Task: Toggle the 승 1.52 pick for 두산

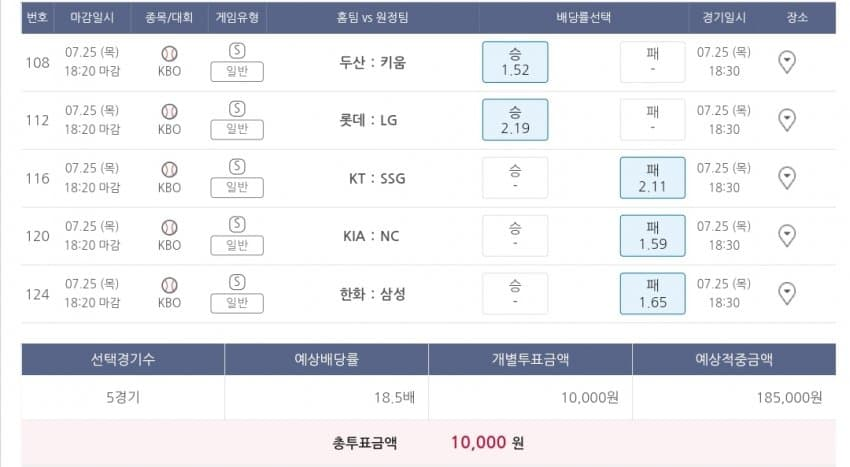Action: pyautogui.click(x=515, y=62)
